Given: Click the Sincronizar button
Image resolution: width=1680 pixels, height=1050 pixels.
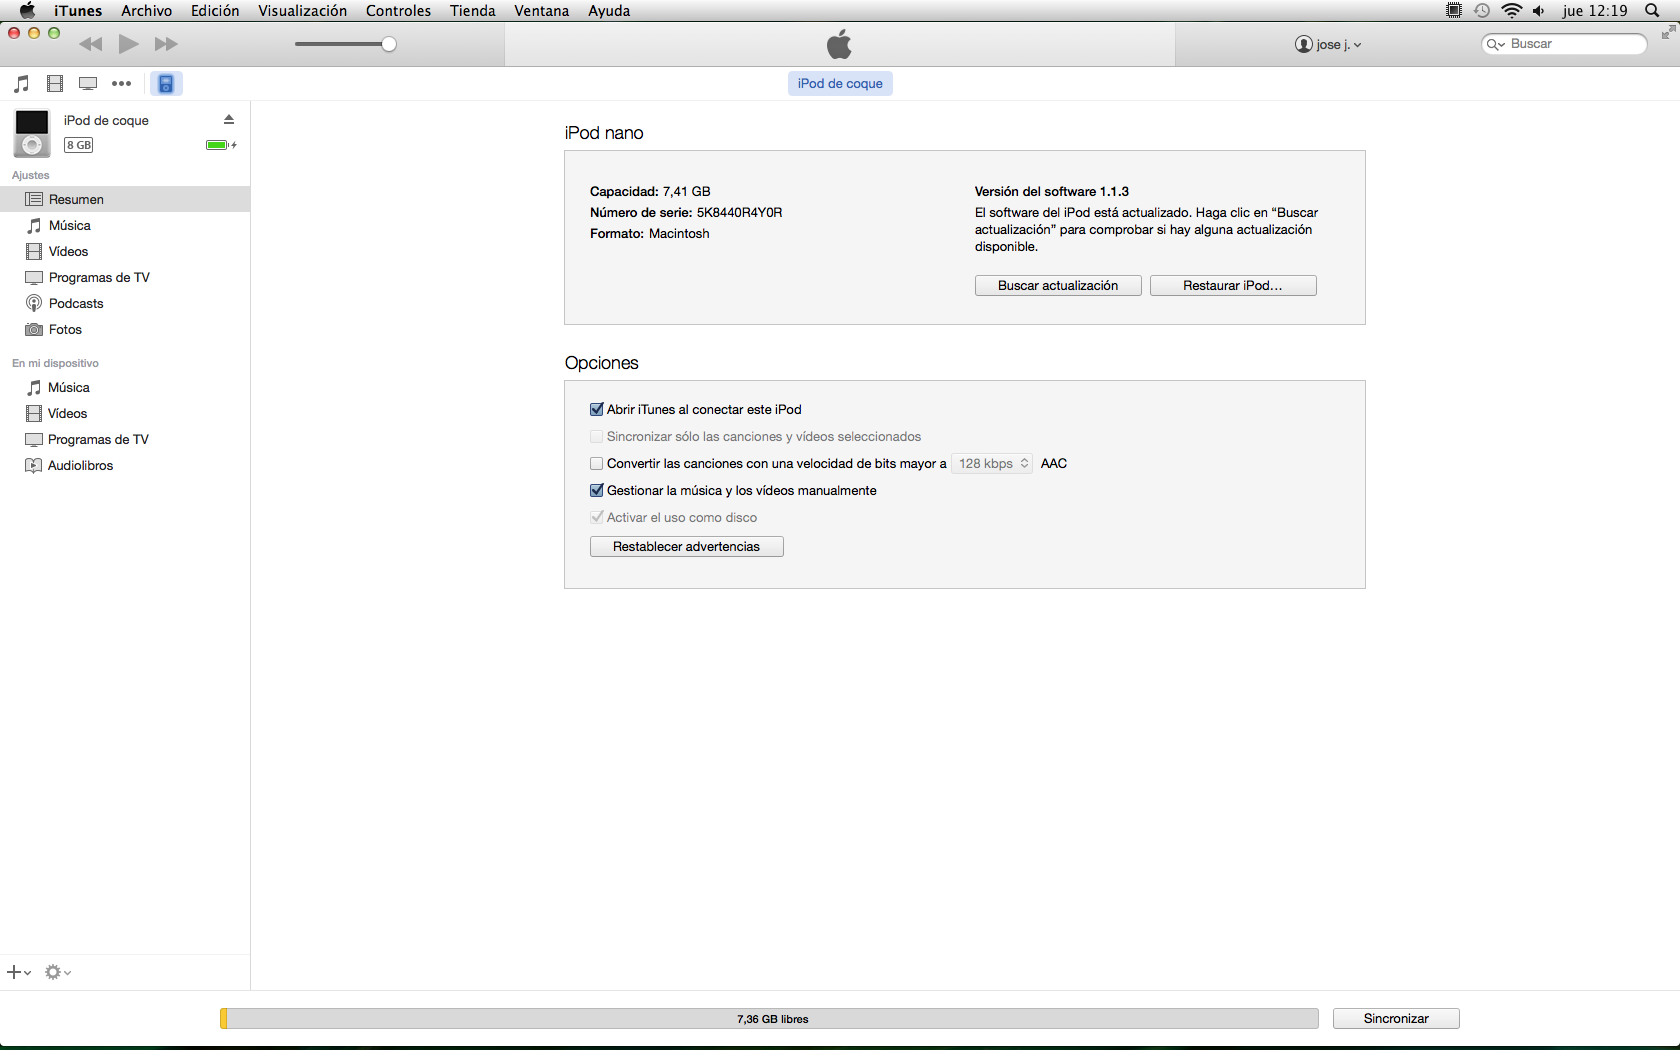Looking at the screenshot, I should point(1396,1019).
